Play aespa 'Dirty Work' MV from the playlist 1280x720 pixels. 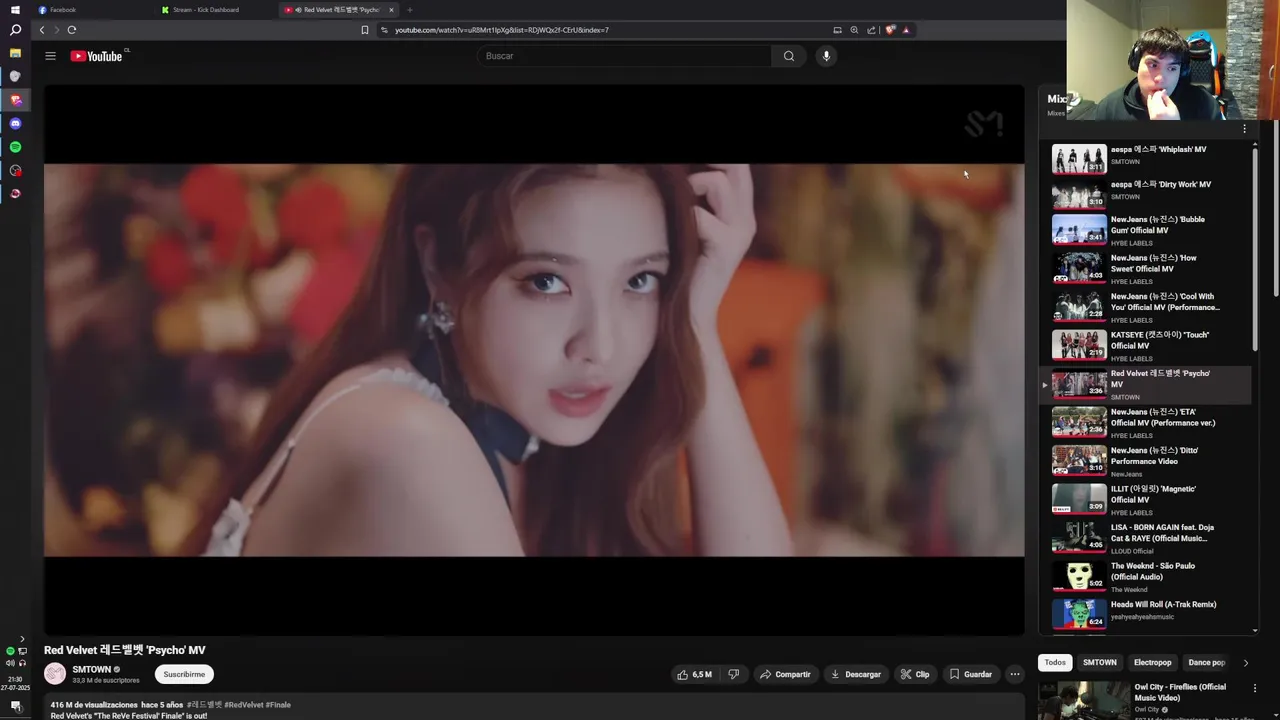(x=1145, y=192)
